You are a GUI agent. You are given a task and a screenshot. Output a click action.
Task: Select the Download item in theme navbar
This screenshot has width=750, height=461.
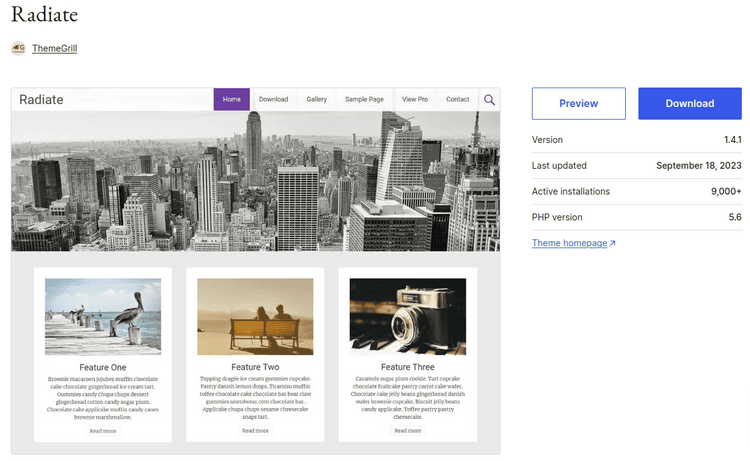pyautogui.click(x=273, y=100)
